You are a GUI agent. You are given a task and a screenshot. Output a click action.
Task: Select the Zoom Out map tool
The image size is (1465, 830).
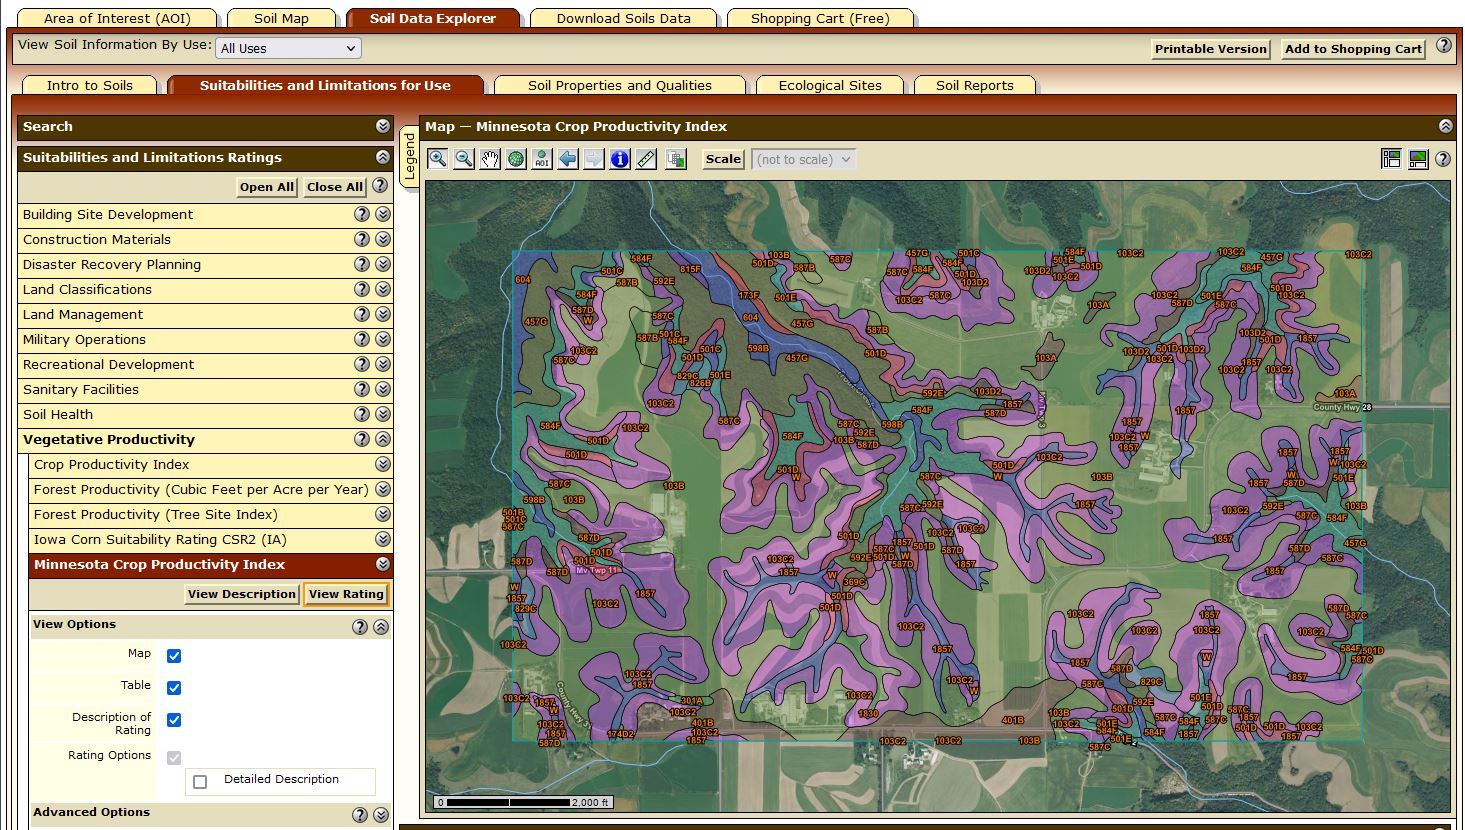pos(464,159)
